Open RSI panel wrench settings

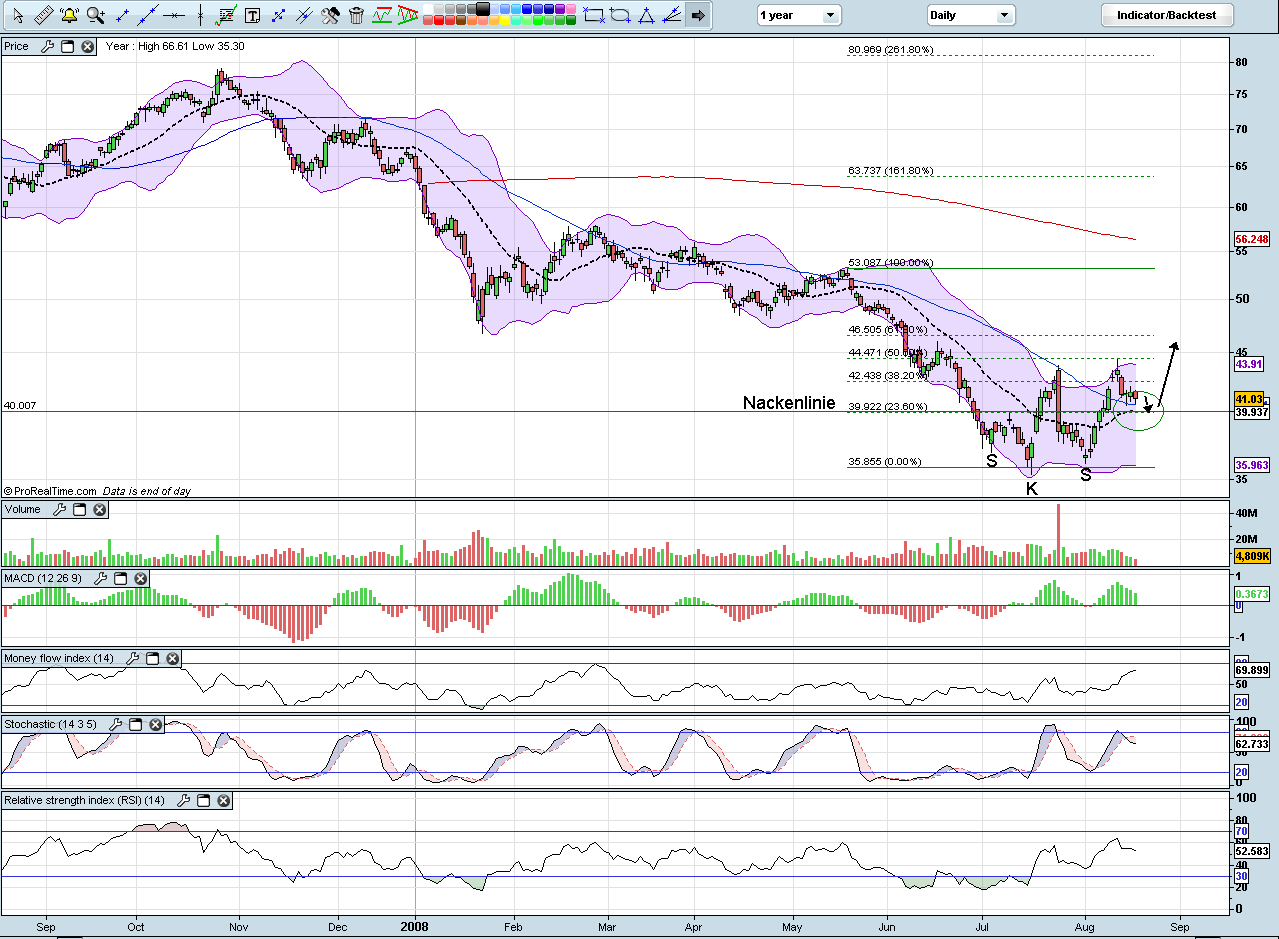point(183,800)
